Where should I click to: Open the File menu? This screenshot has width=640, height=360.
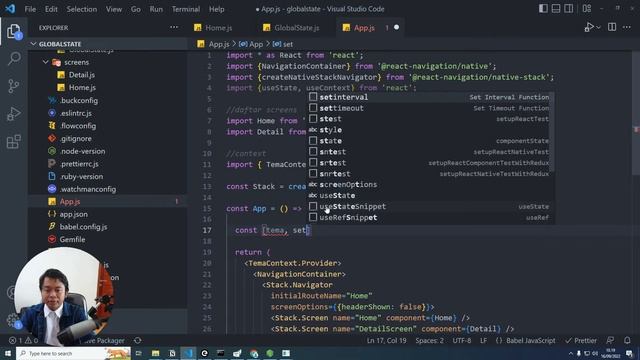point(30,9)
